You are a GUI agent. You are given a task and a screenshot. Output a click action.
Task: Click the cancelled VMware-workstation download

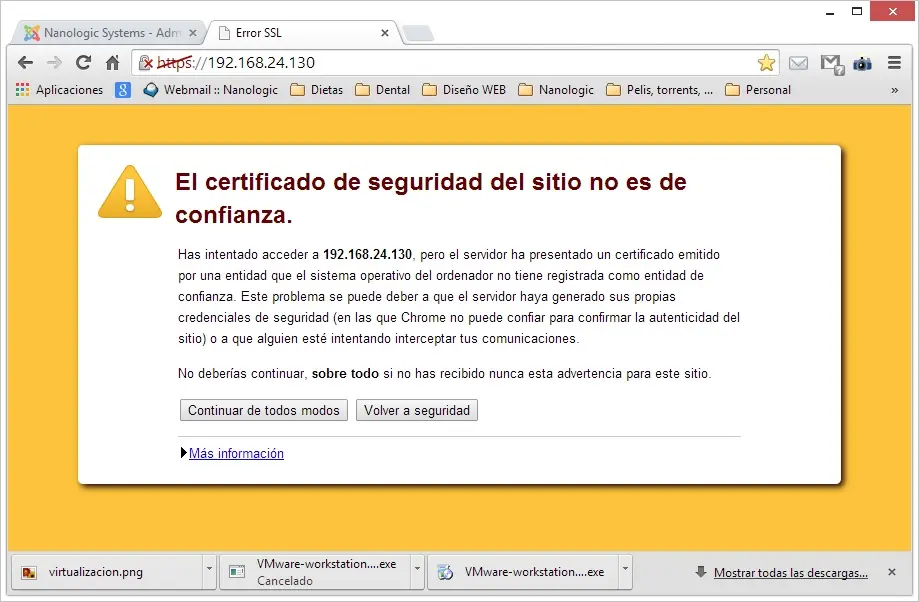coord(315,572)
